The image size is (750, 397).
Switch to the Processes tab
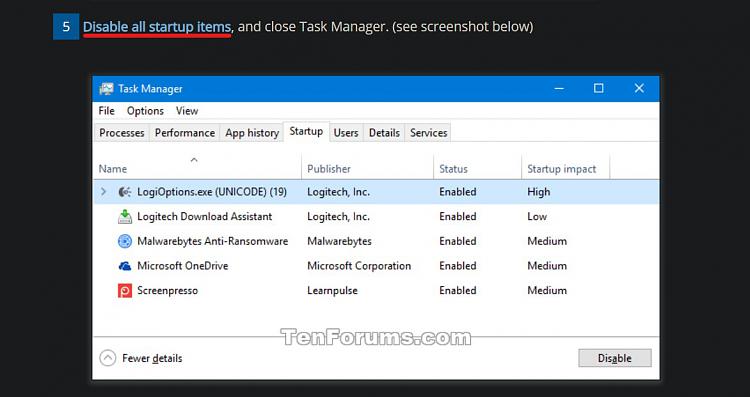pos(121,133)
